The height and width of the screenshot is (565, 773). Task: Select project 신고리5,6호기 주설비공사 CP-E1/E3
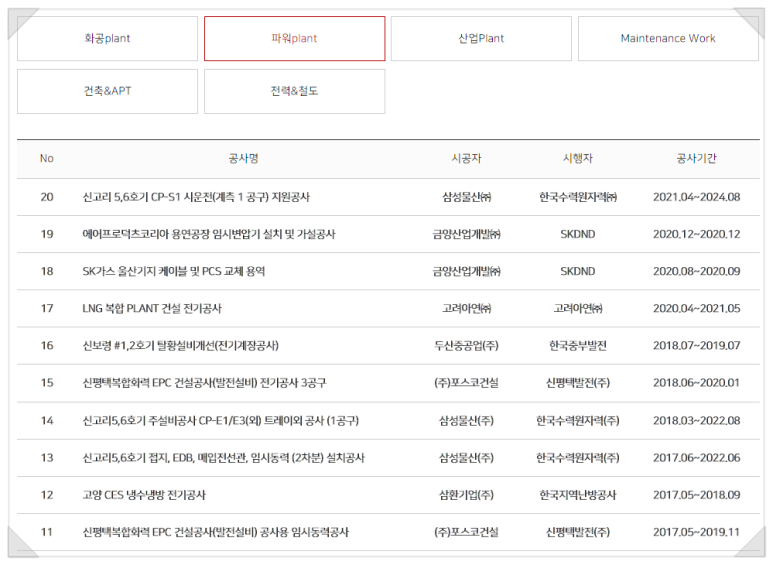[x=220, y=421]
